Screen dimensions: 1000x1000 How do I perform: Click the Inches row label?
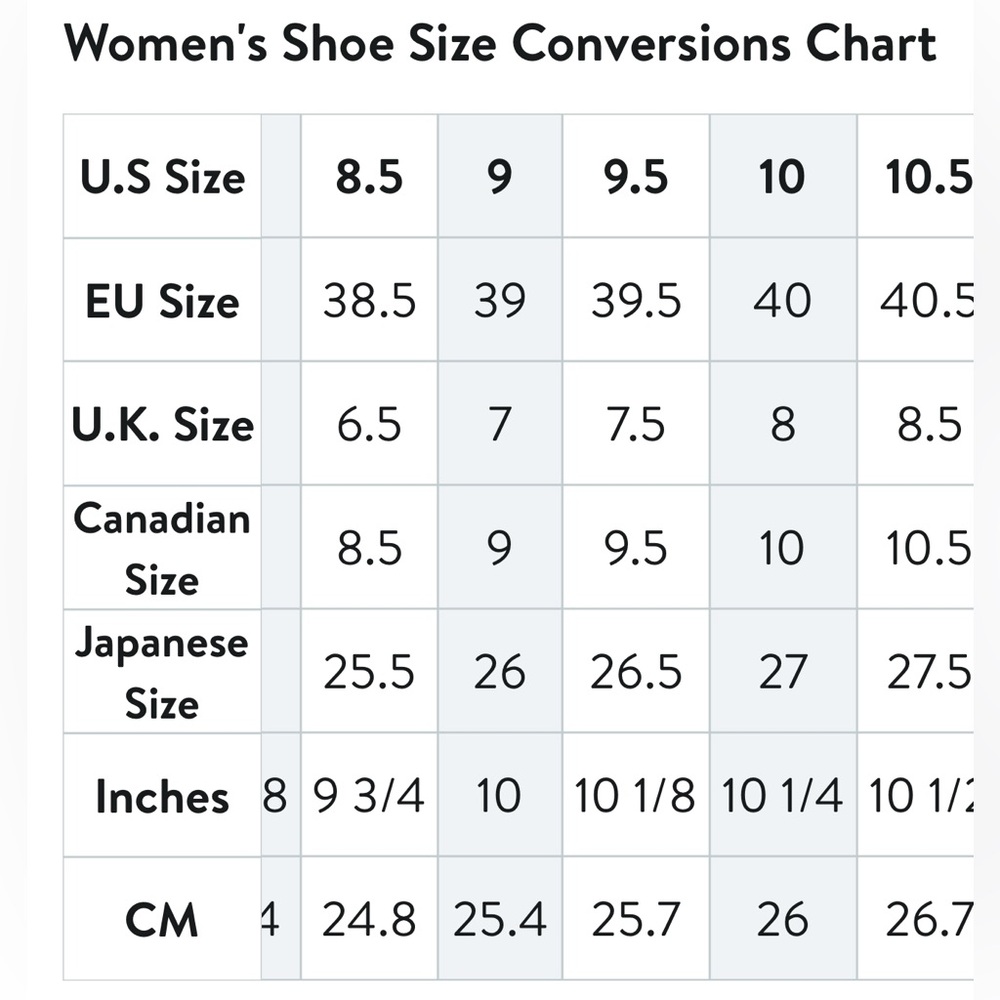coord(162,795)
